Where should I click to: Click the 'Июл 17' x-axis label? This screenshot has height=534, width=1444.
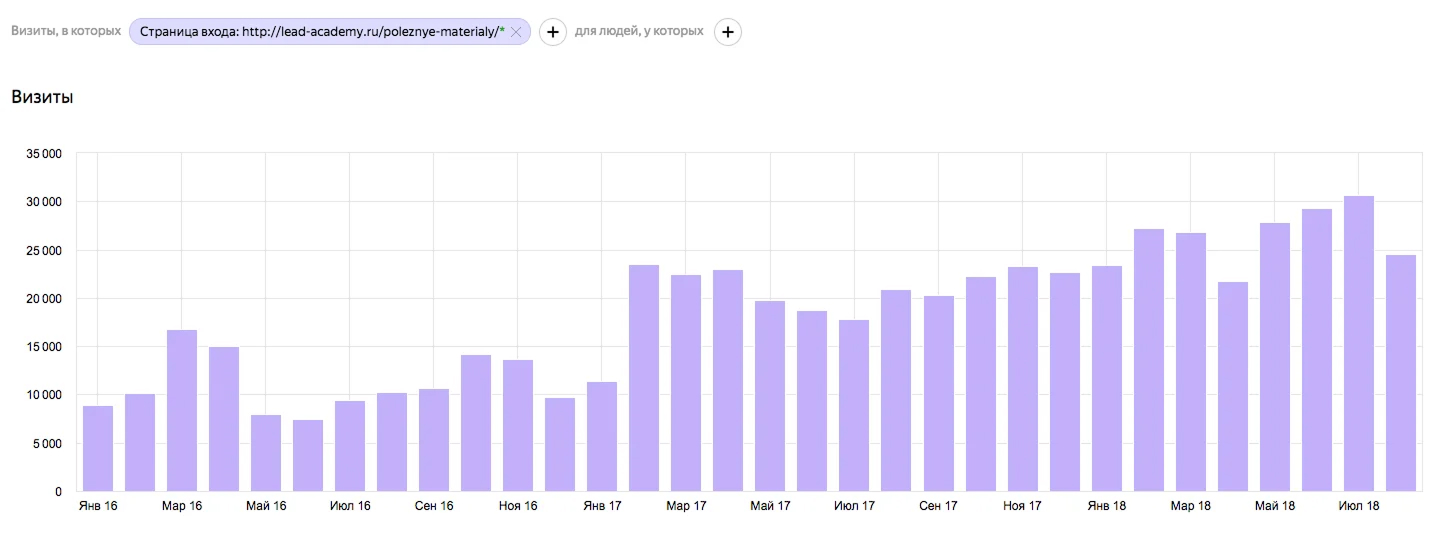pos(854,506)
